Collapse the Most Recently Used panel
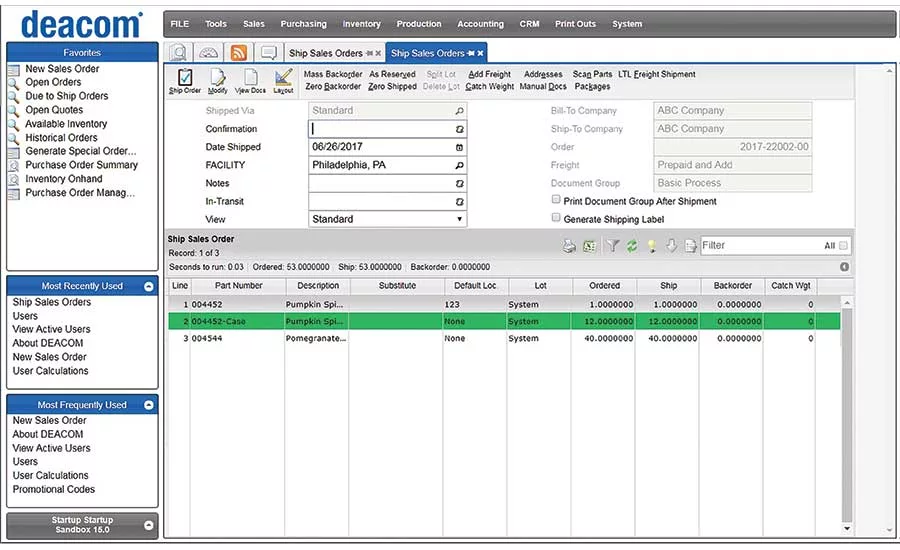 click(149, 286)
